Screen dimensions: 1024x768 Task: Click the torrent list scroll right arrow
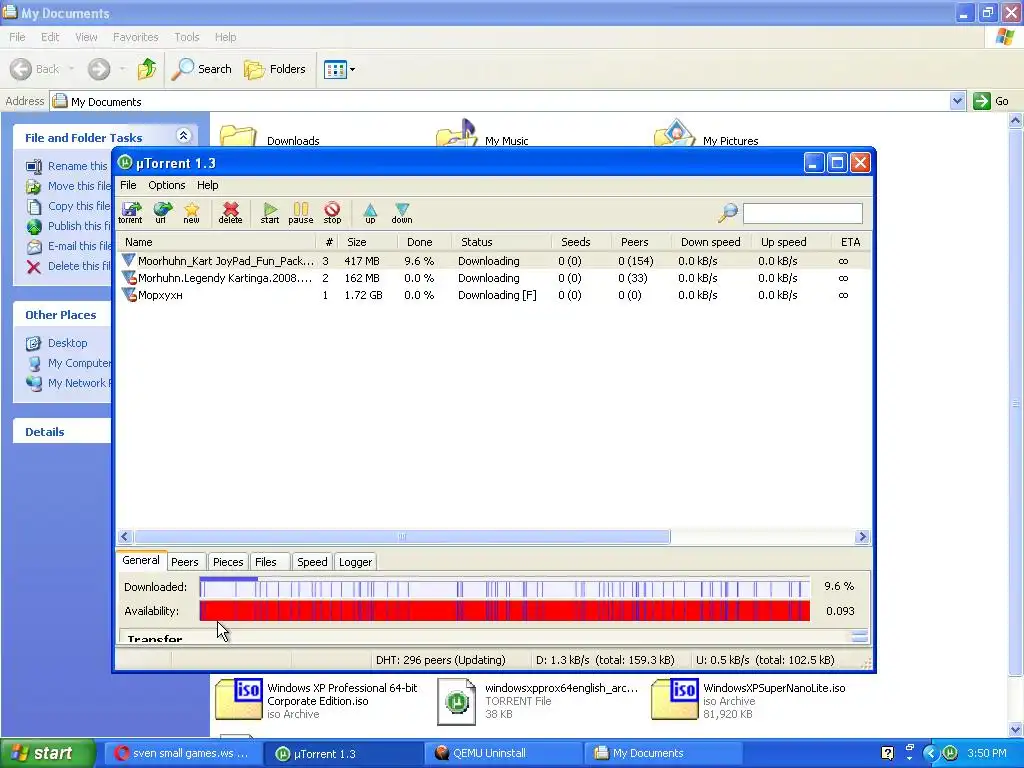(862, 537)
